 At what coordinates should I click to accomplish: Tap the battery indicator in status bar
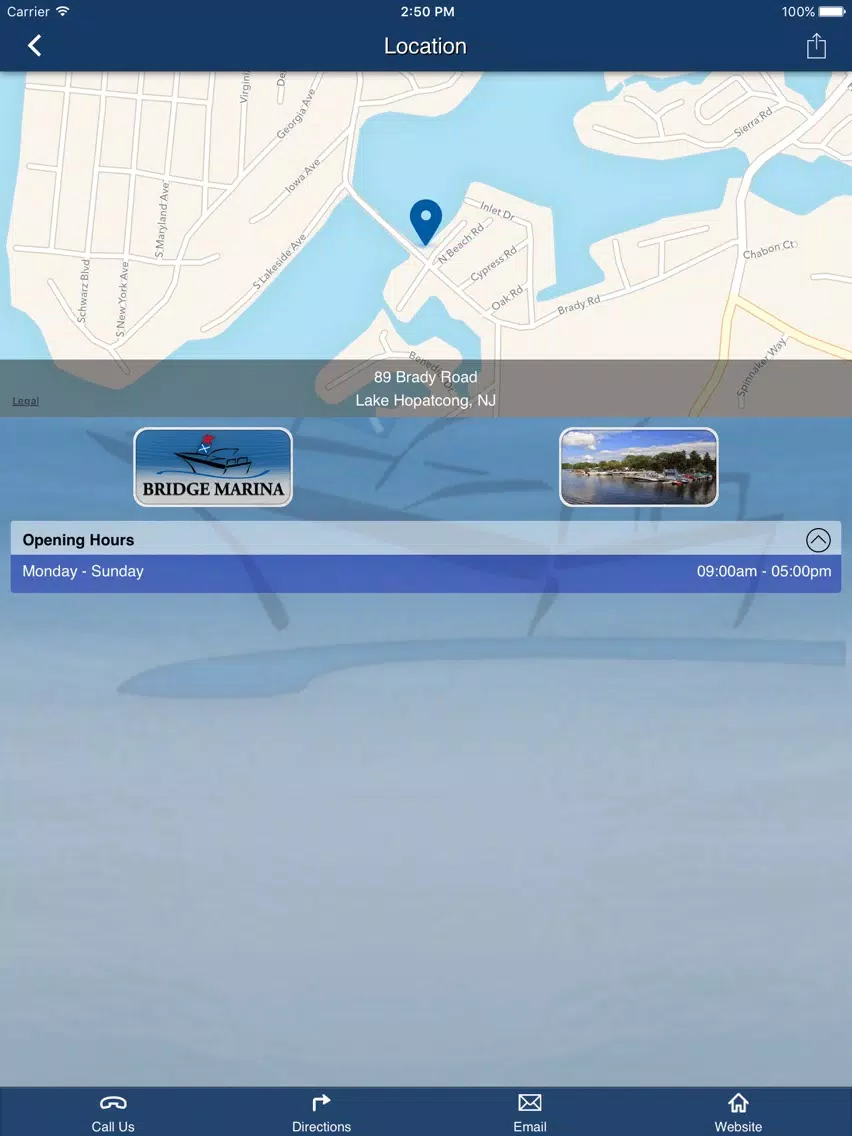click(832, 12)
